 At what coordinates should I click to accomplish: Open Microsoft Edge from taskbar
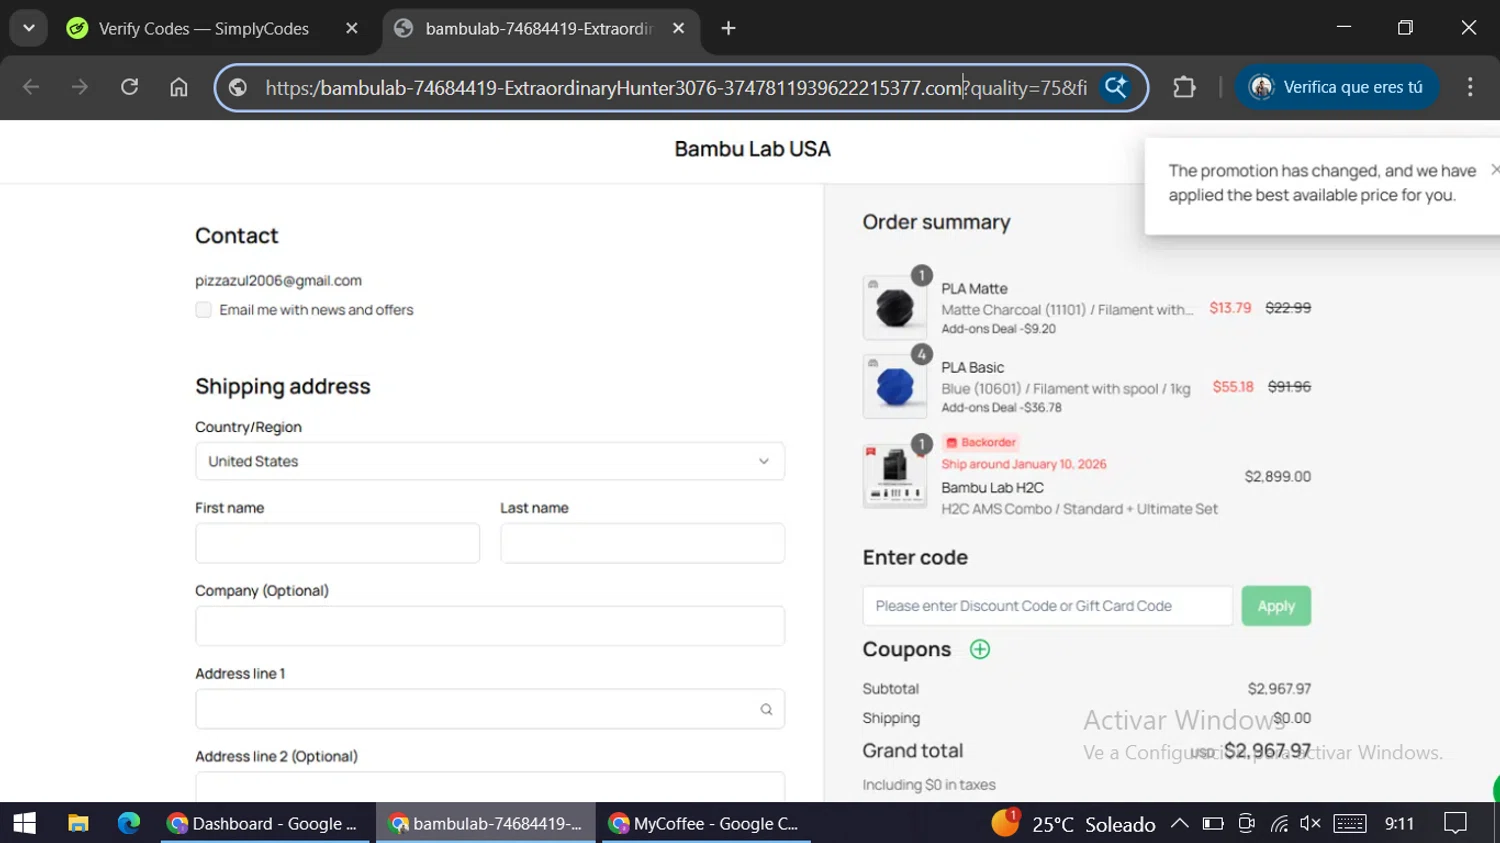(x=129, y=823)
